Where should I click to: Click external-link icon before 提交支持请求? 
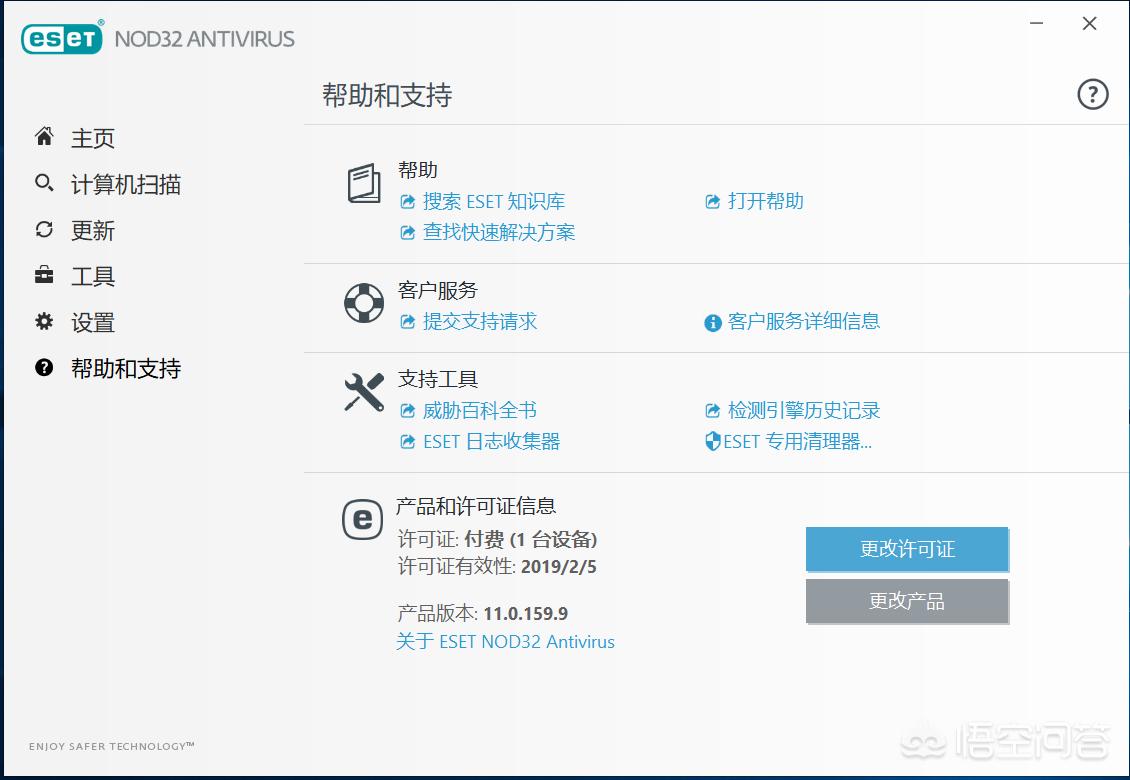pyautogui.click(x=408, y=322)
